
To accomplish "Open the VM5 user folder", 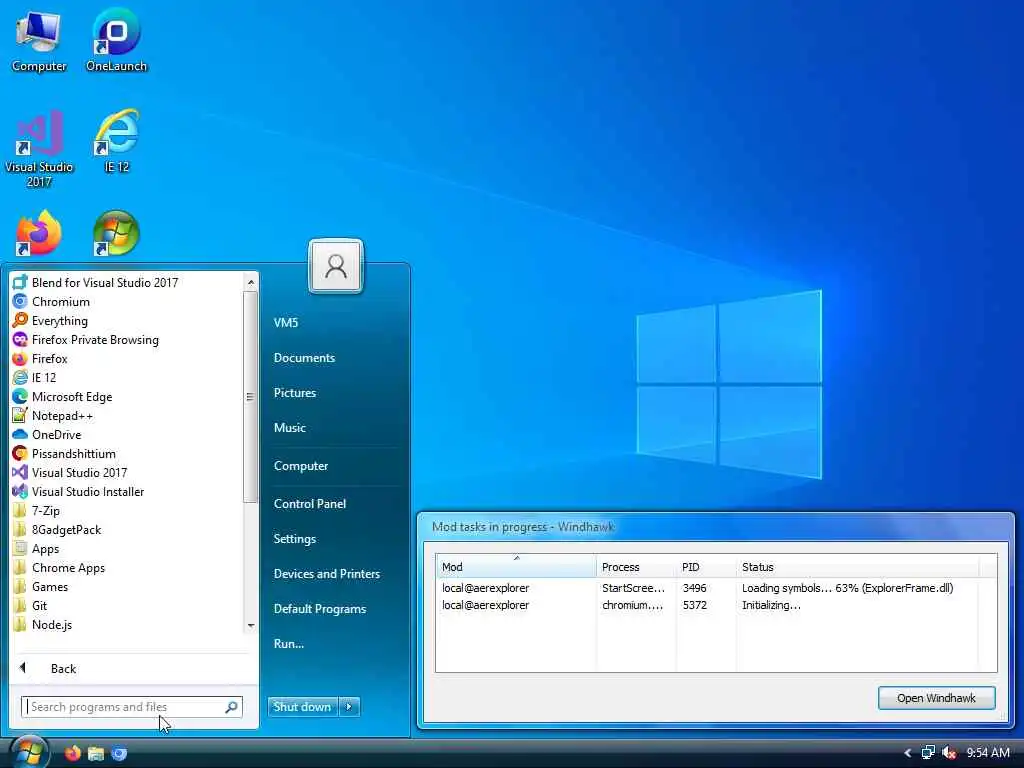I will click(x=285, y=323).
